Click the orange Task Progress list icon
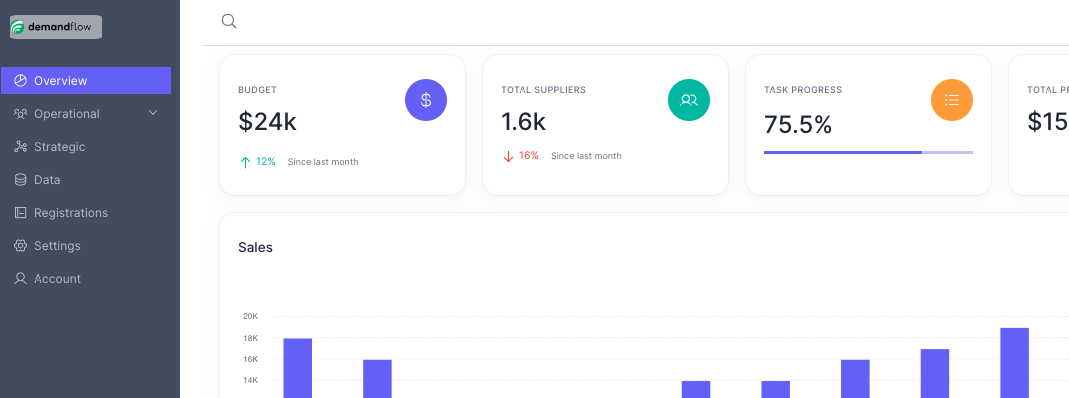This screenshot has height=398, width=1069. (952, 100)
